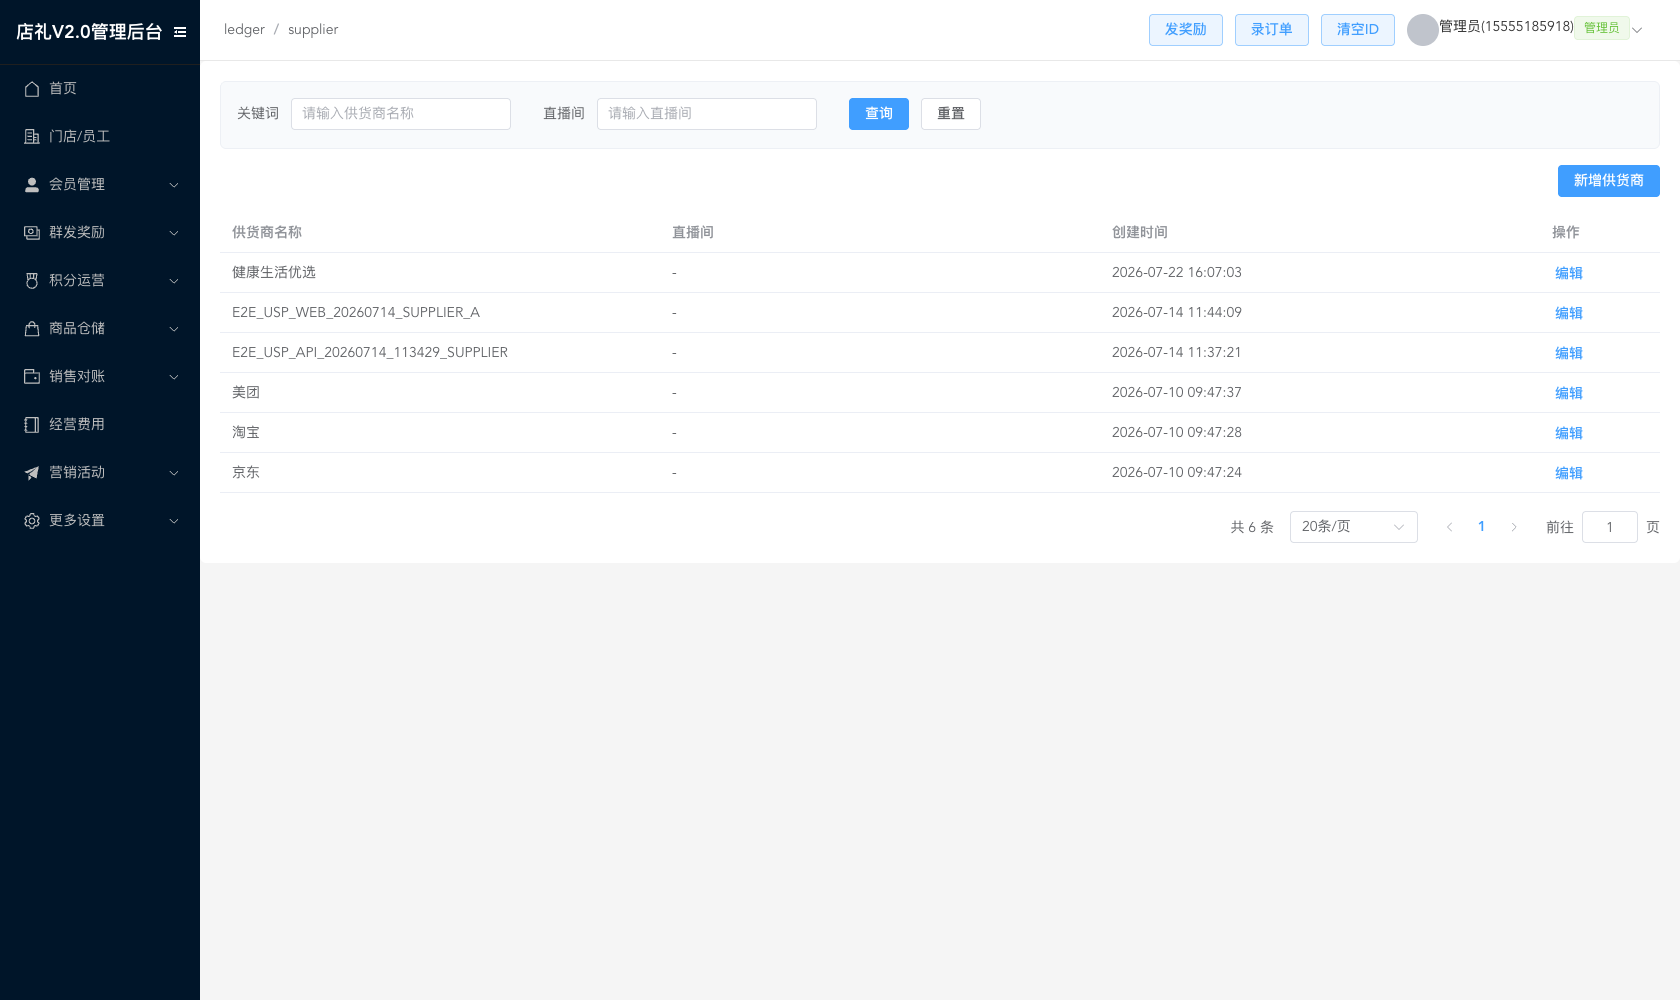Click ledger breadcrumb
This screenshot has width=1680, height=1000.
coord(244,30)
